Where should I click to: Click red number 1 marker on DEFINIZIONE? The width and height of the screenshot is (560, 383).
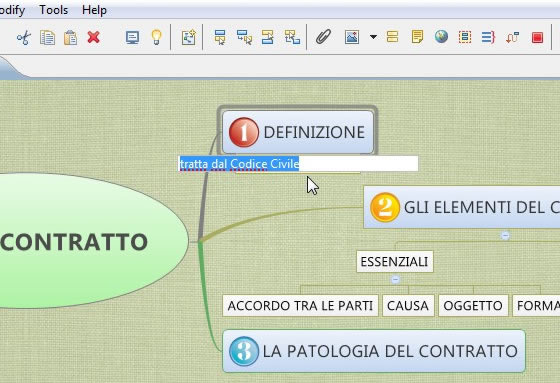244,132
